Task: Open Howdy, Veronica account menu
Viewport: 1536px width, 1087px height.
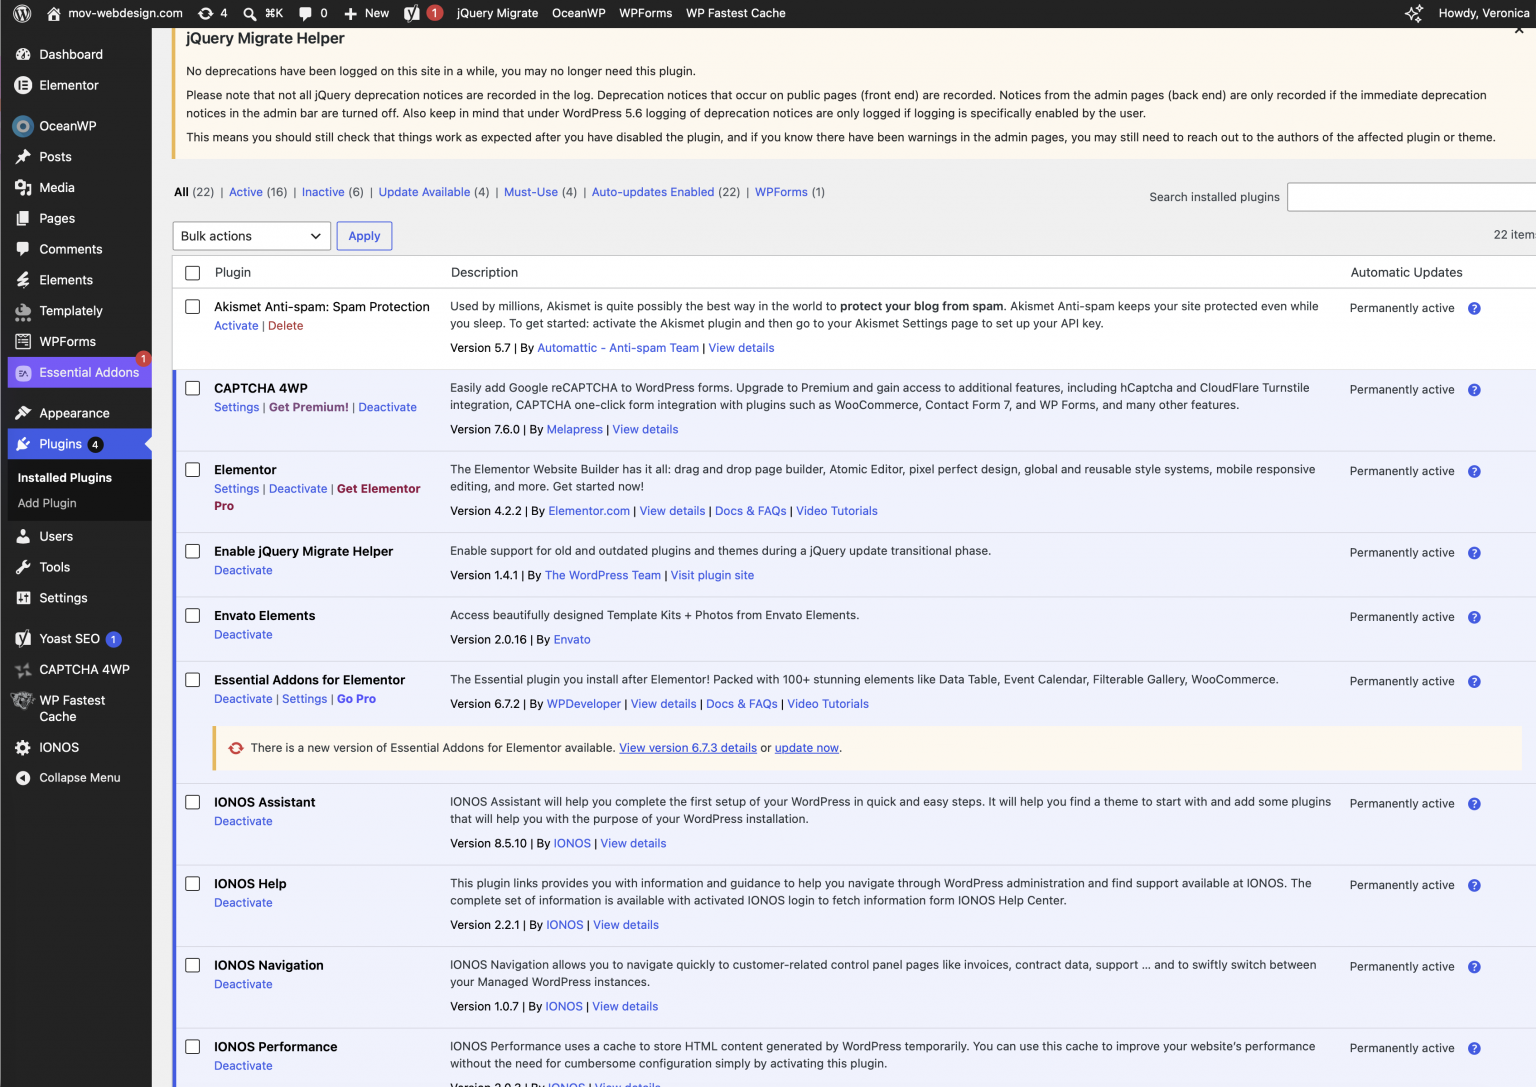Action: [1483, 13]
